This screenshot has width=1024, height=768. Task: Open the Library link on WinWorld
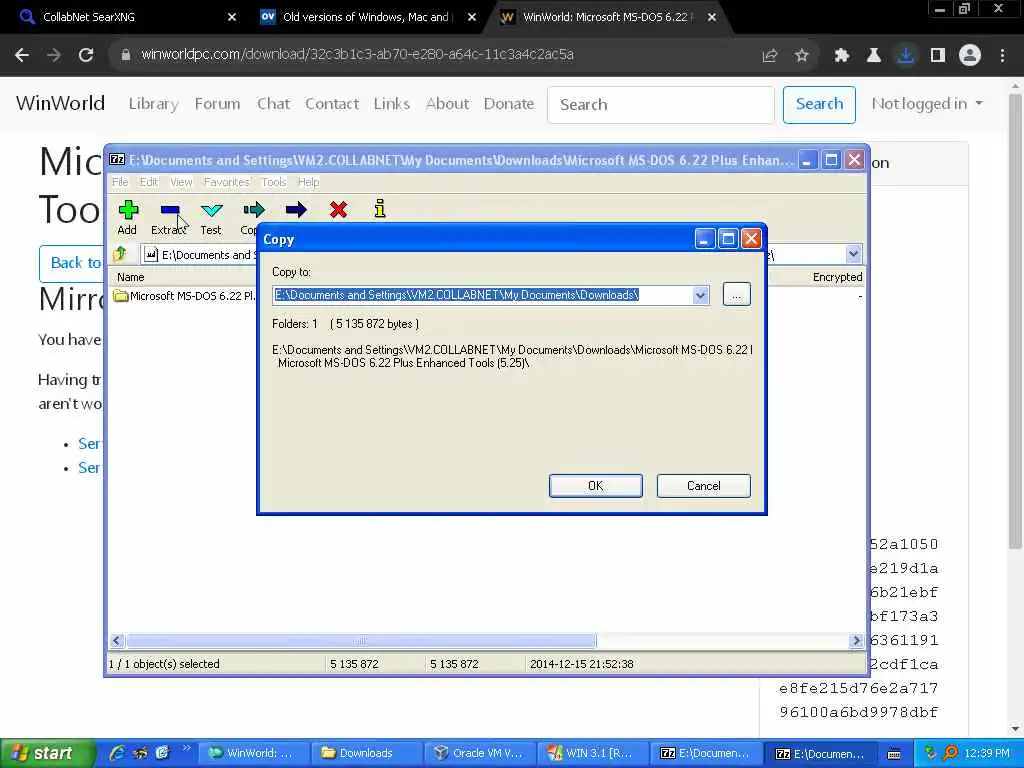[x=153, y=104]
